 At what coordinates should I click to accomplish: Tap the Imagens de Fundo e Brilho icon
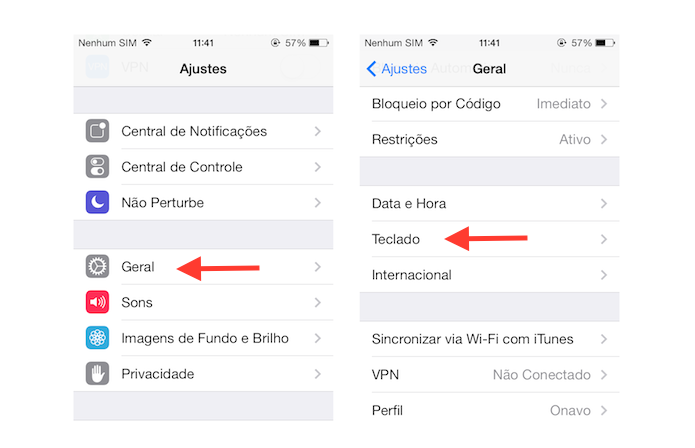point(97,338)
